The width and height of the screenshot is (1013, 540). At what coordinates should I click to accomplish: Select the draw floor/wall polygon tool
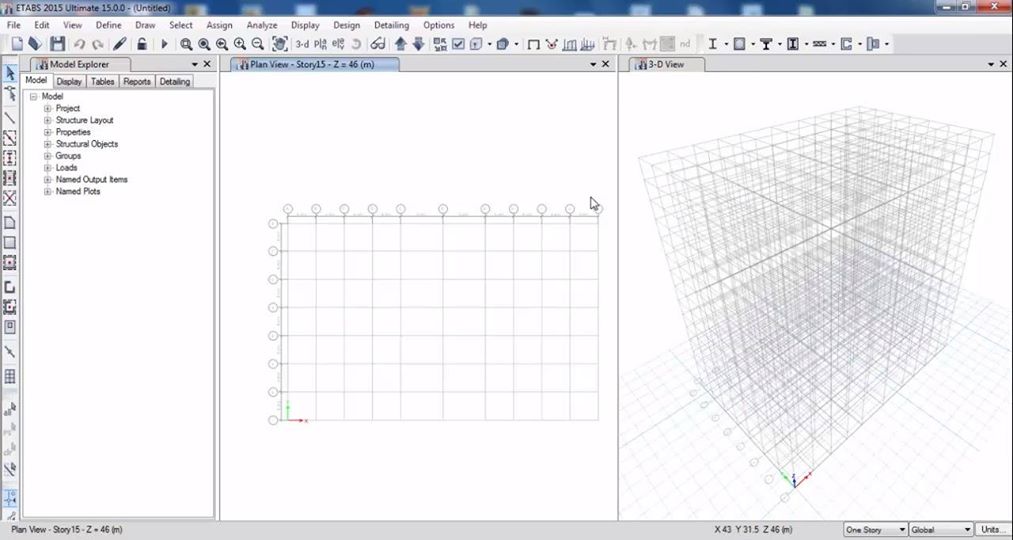(10, 223)
